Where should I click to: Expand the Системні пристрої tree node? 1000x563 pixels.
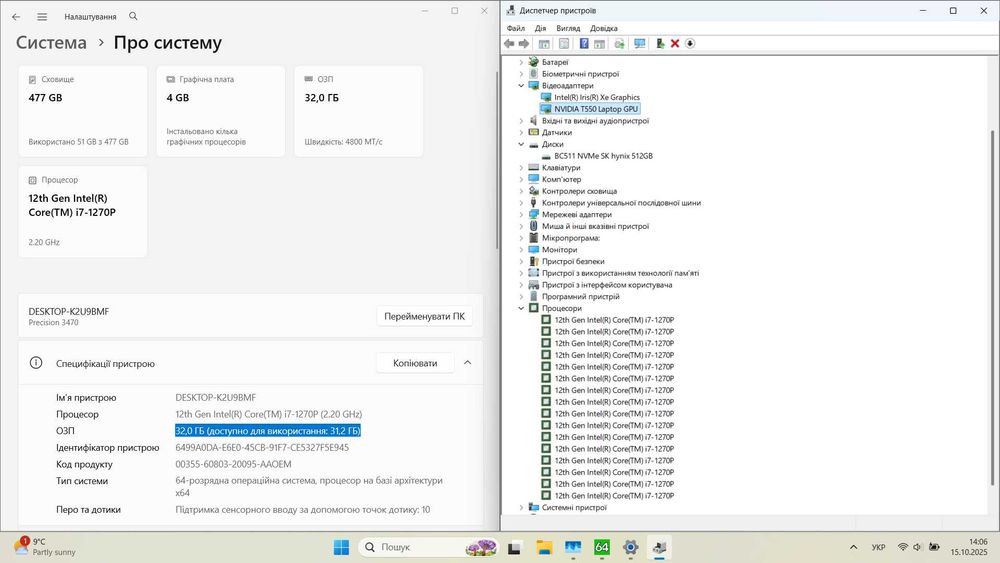tap(521, 508)
